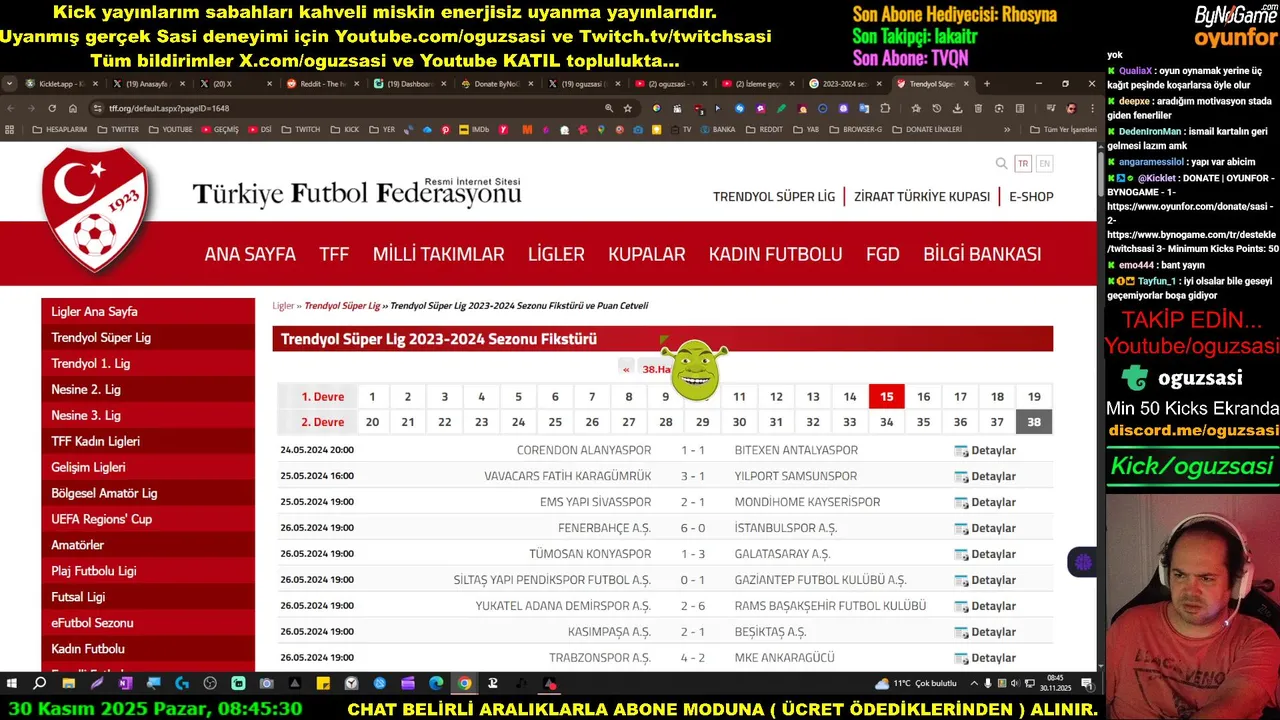
Task: Switch to the Kicklet.app browser tab
Action: [x=60, y=84]
